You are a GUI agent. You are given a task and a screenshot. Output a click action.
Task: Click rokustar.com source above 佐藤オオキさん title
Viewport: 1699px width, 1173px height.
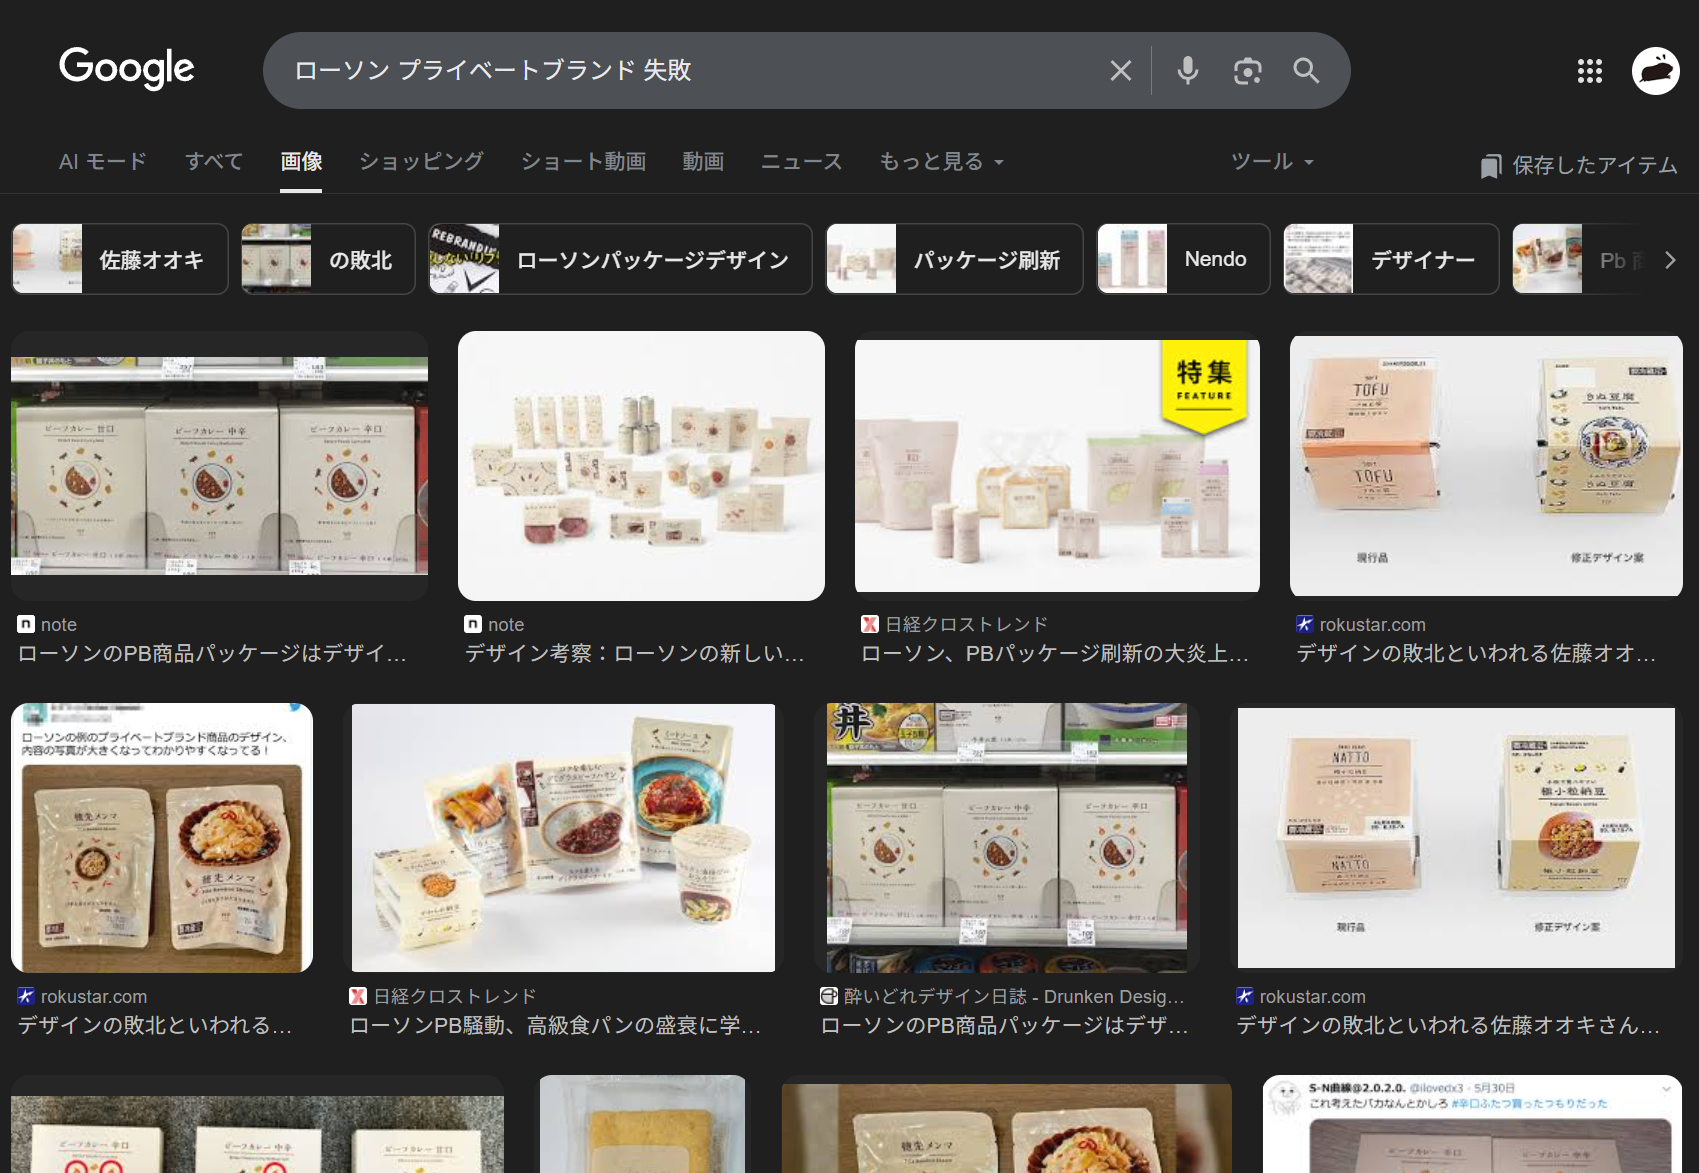[1301, 997]
